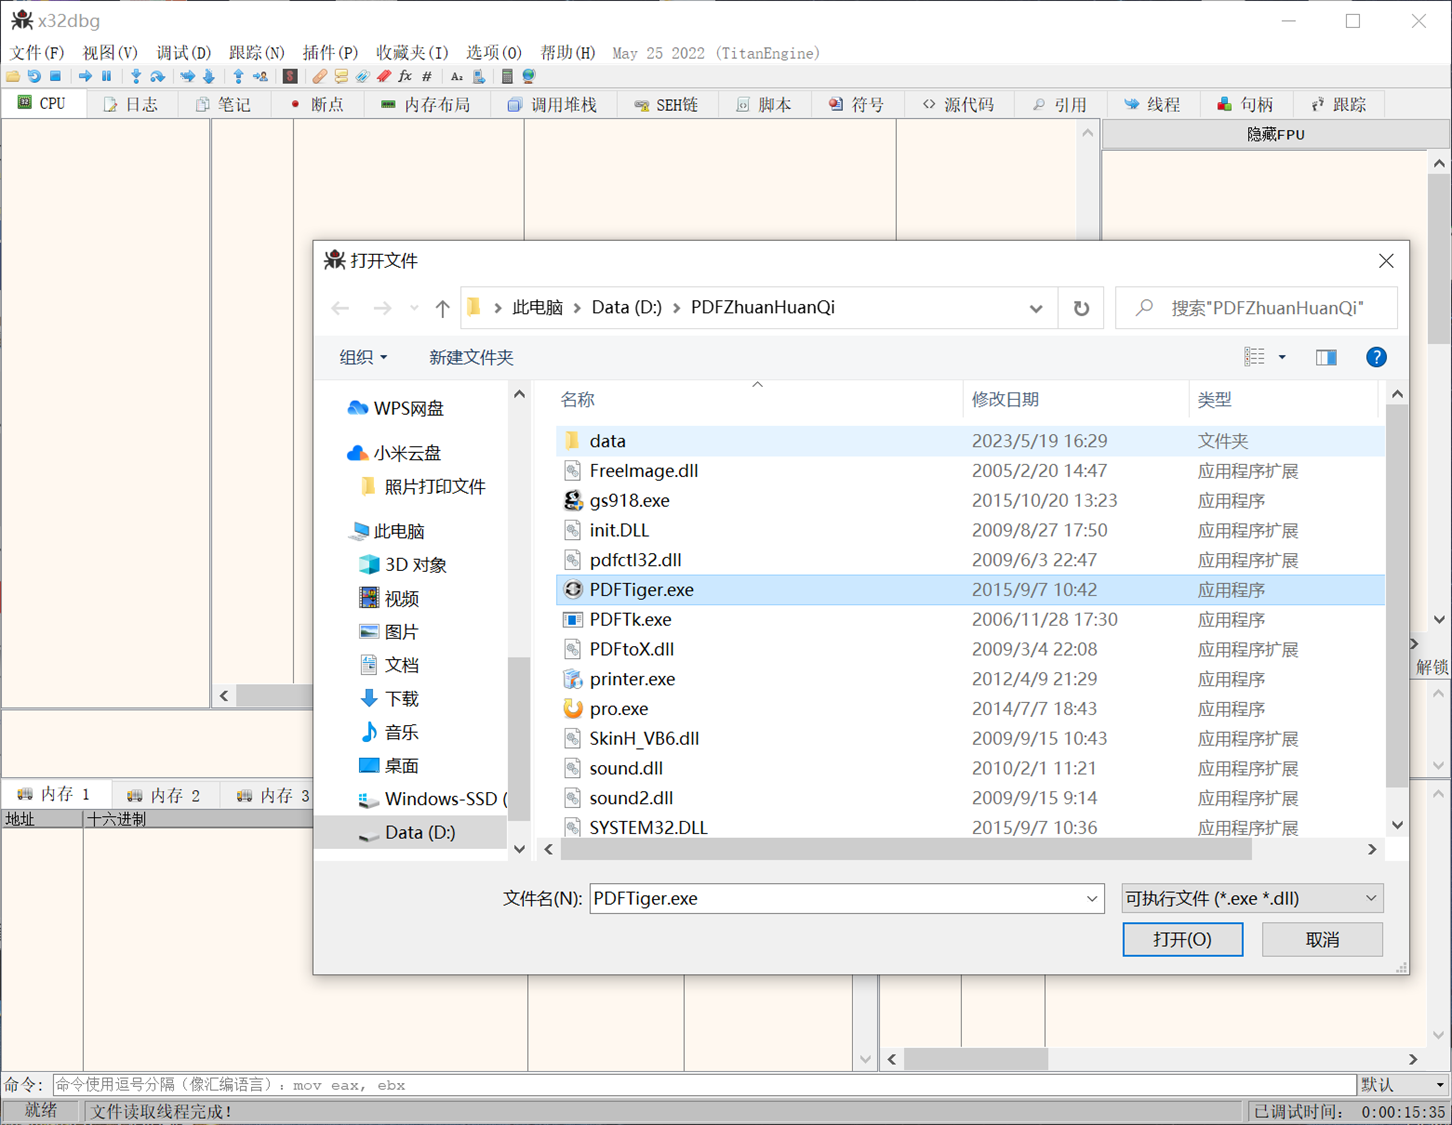This screenshot has width=1452, height=1125.
Task: Click the strings A₂ toolbar icon
Action: tap(456, 76)
